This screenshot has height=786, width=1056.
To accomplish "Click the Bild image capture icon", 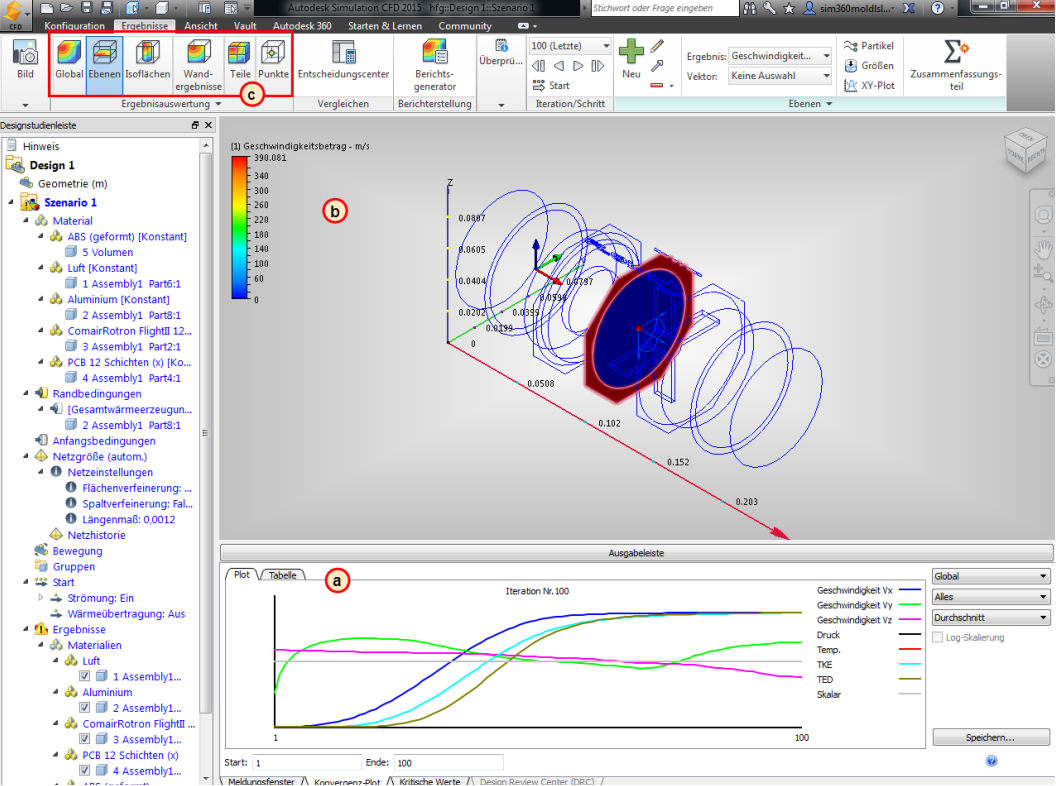I will point(25,59).
